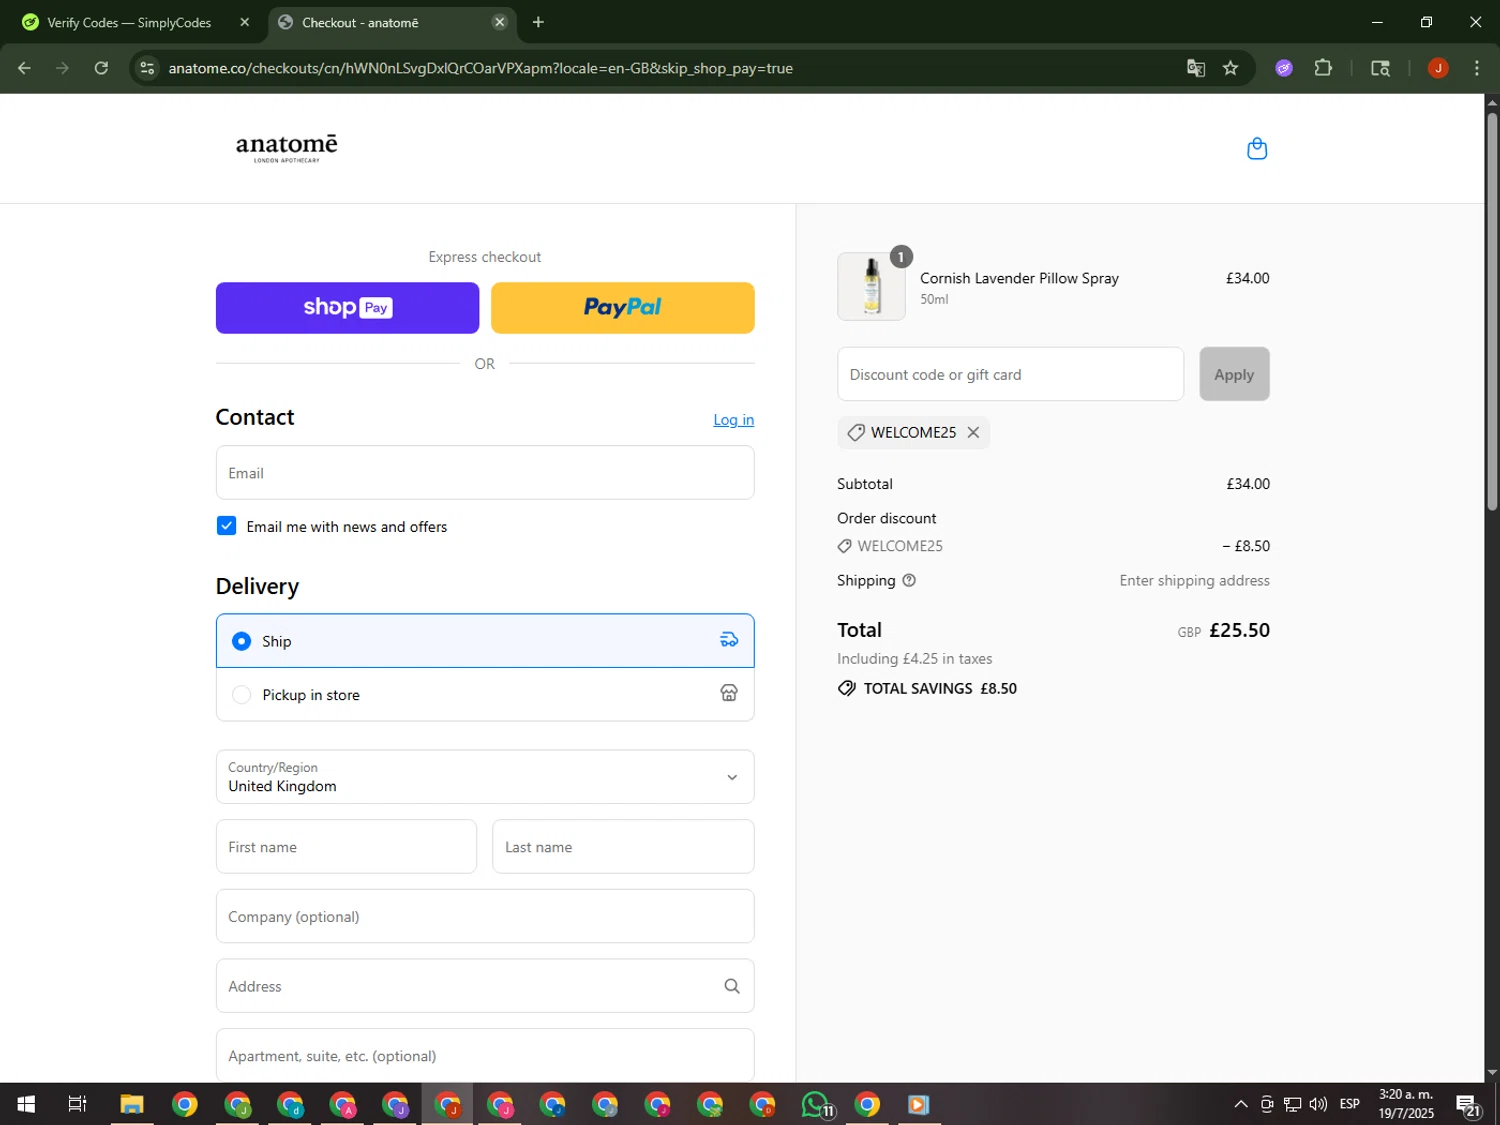The height and width of the screenshot is (1125, 1500).
Task: Pay with Shop Pay express checkout
Action: (x=347, y=308)
